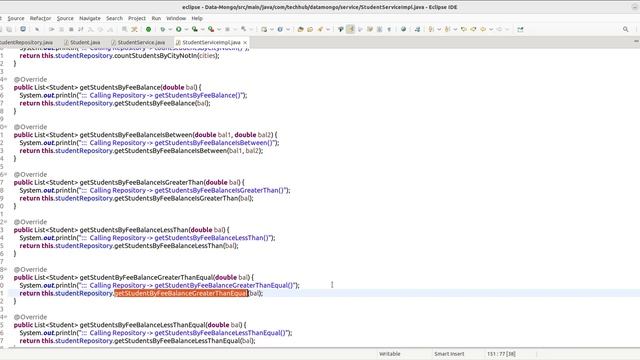Click 'bal1' parameter in getStudentsByFeeBalanceIsBetween signature
The height and width of the screenshot is (360, 640).
224,135
